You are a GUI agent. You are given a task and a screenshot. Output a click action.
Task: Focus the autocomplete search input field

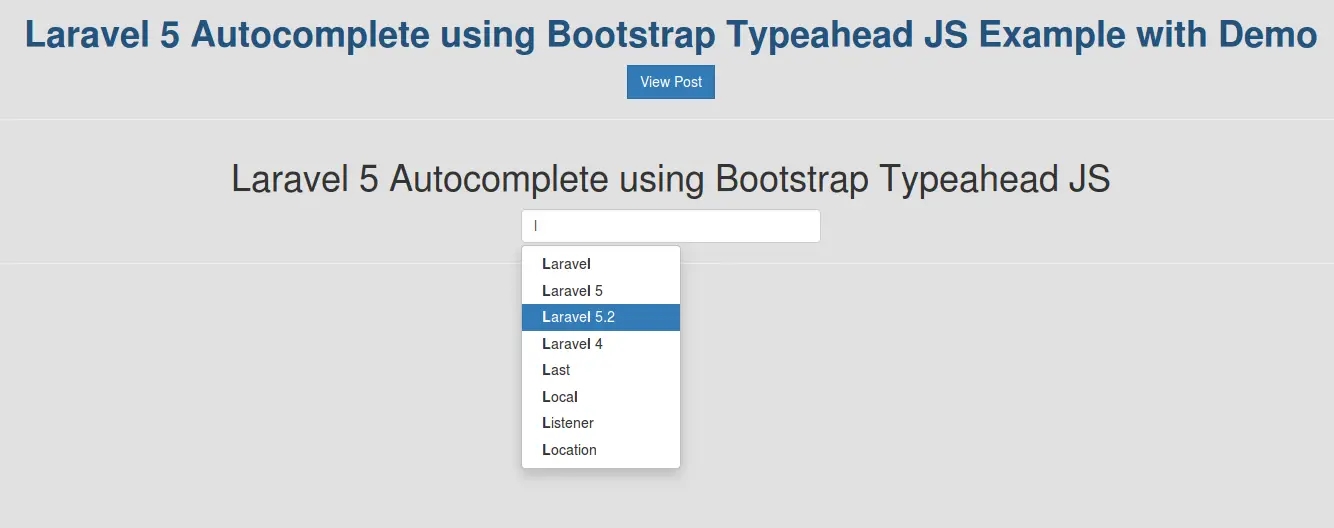(x=670, y=226)
